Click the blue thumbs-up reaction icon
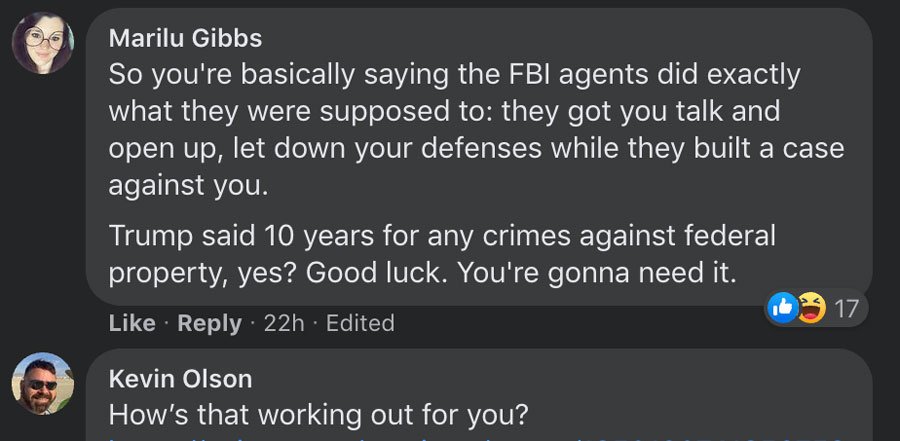900x441 pixels. click(782, 308)
